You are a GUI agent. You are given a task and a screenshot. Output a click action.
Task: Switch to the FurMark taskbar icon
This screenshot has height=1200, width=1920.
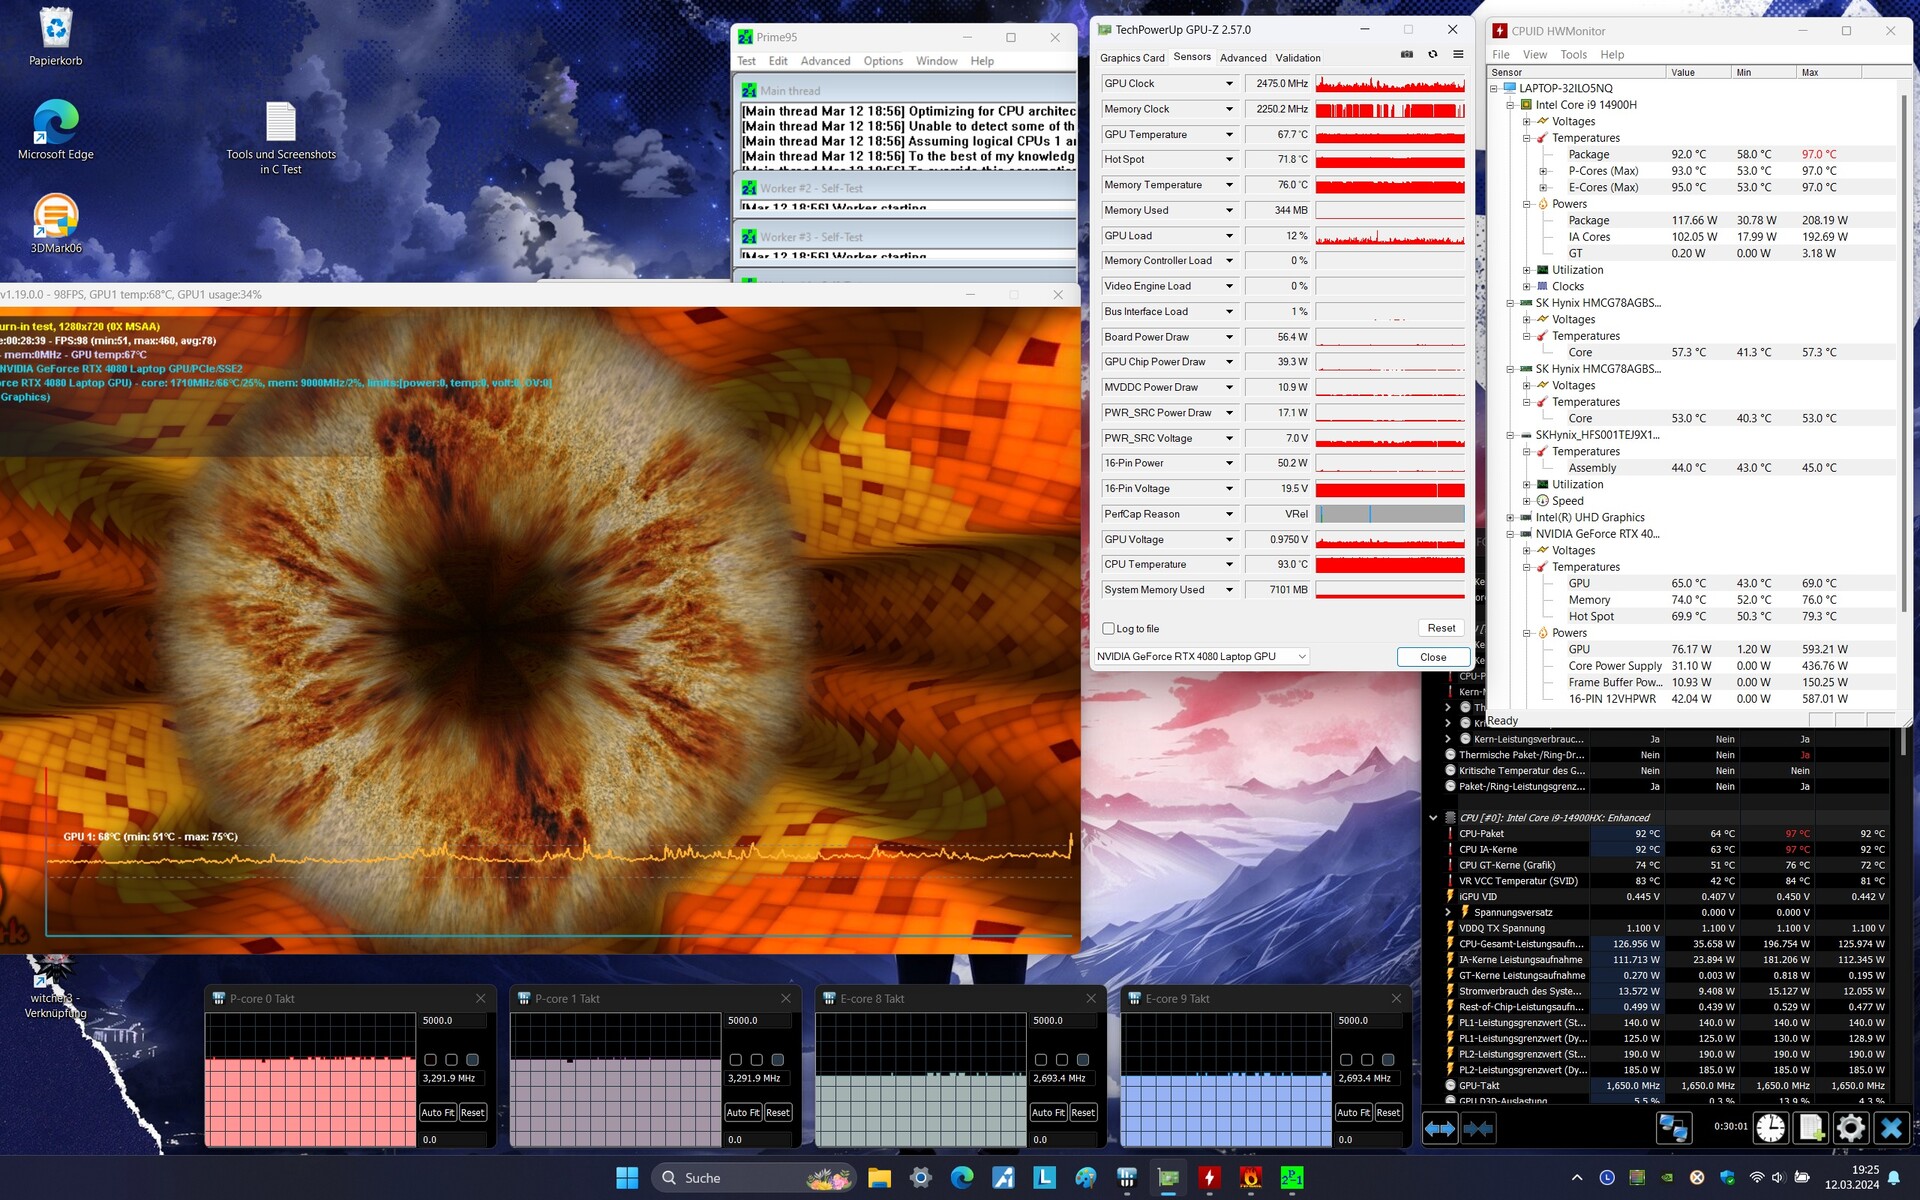coord(1250,1178)
